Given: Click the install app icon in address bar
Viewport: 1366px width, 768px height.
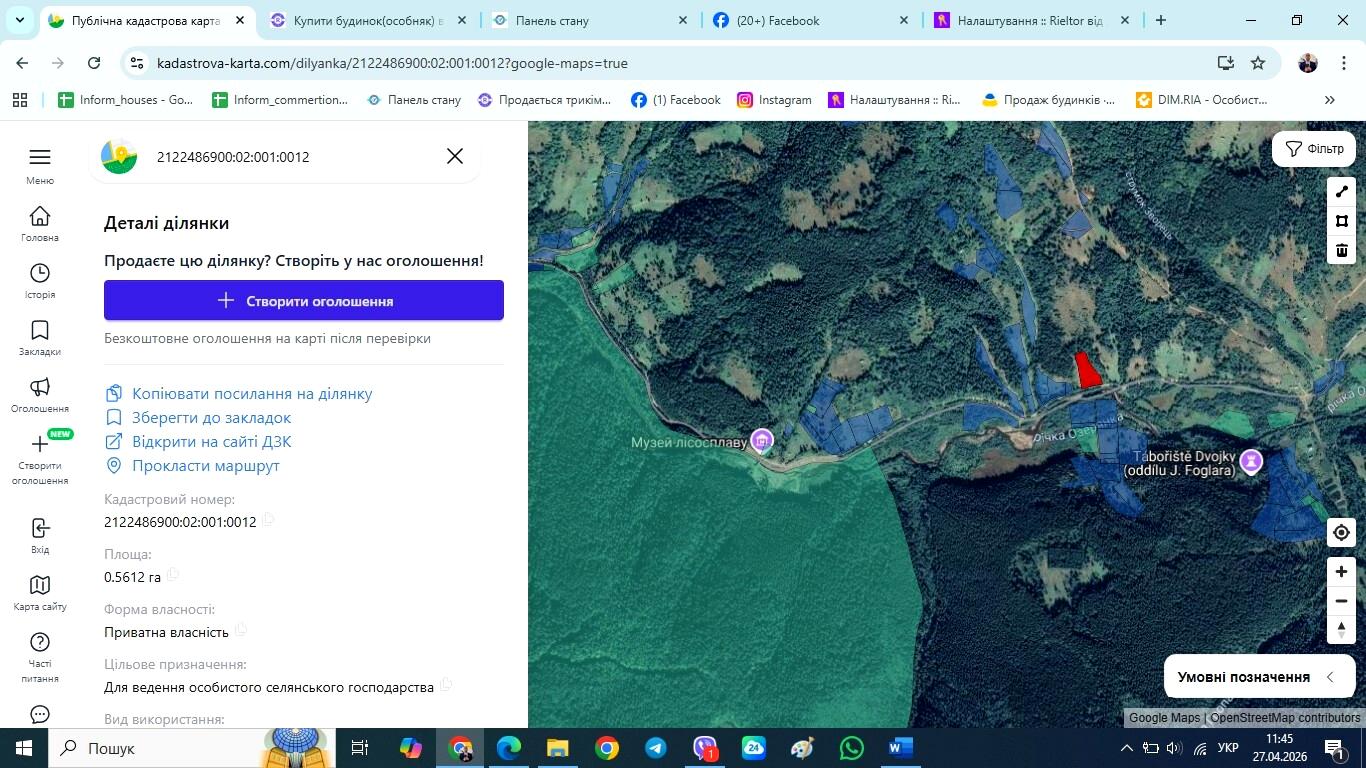Looking at the screenshot, I should (1225, 63).
